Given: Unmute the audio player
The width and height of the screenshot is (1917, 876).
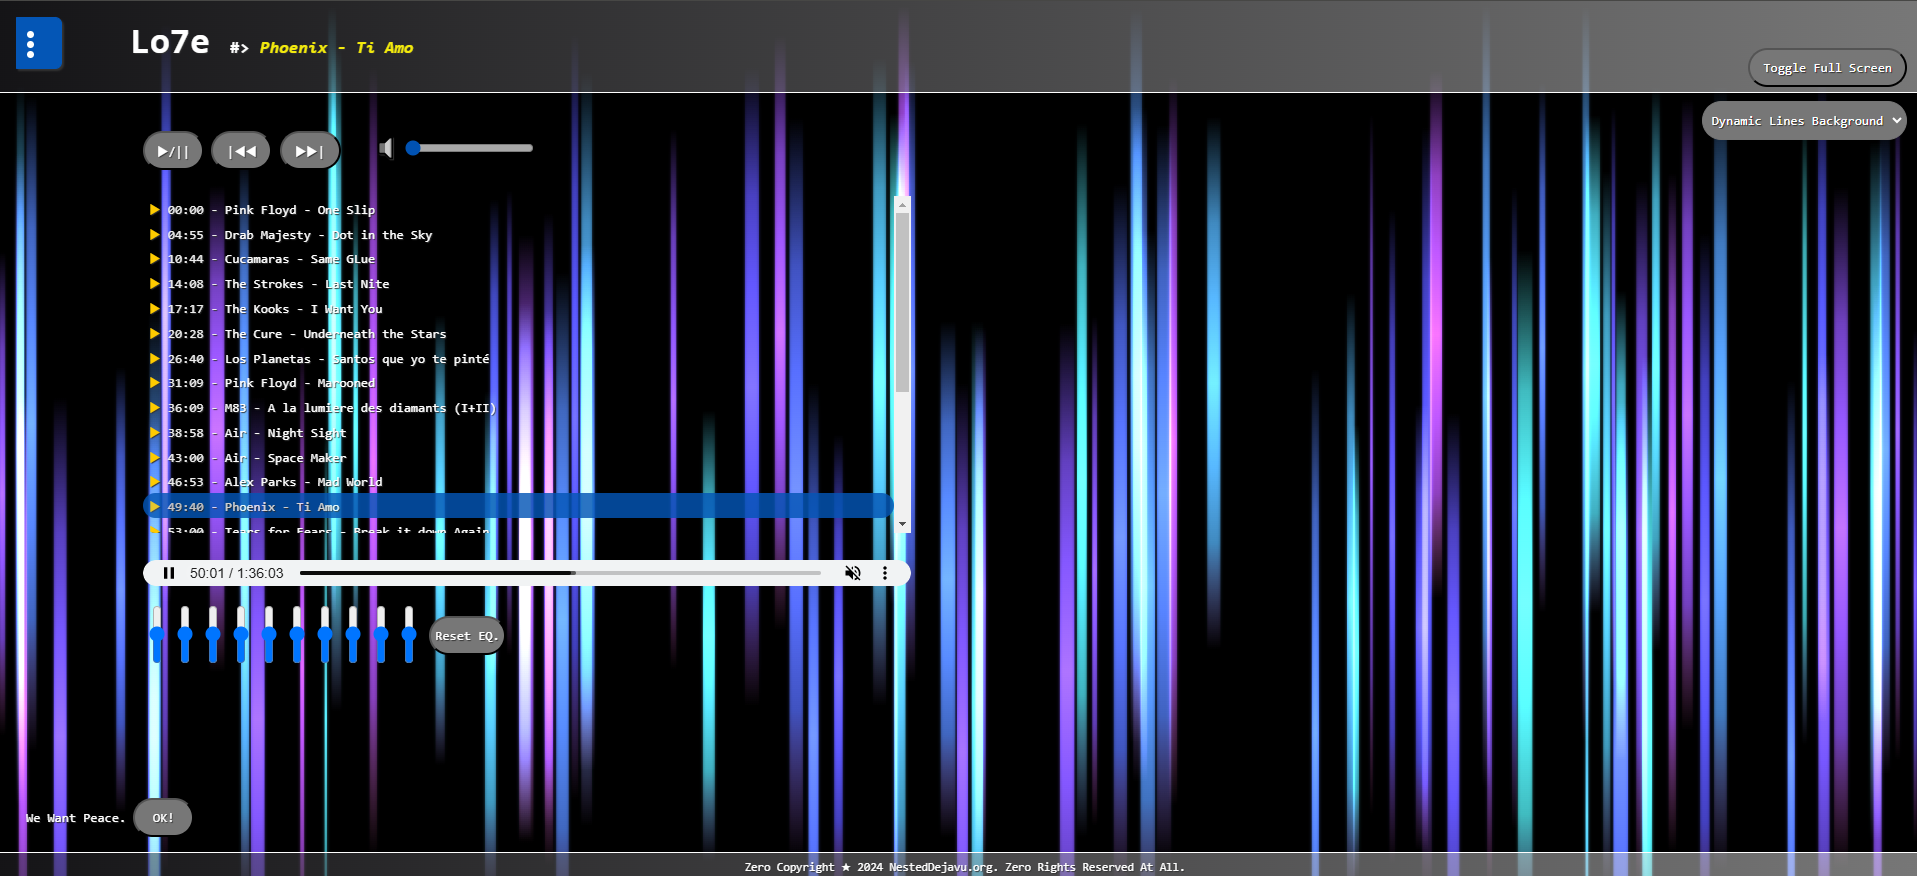Looking at the screenshot, I should [x=852, y=573].
